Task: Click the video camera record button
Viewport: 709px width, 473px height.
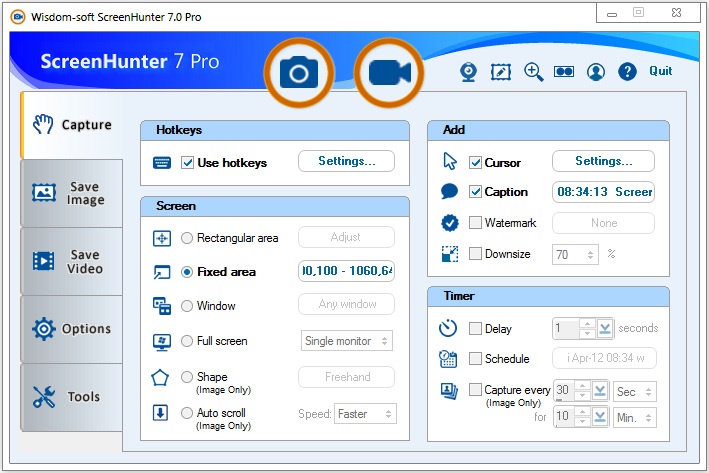Action: point(389,73)
